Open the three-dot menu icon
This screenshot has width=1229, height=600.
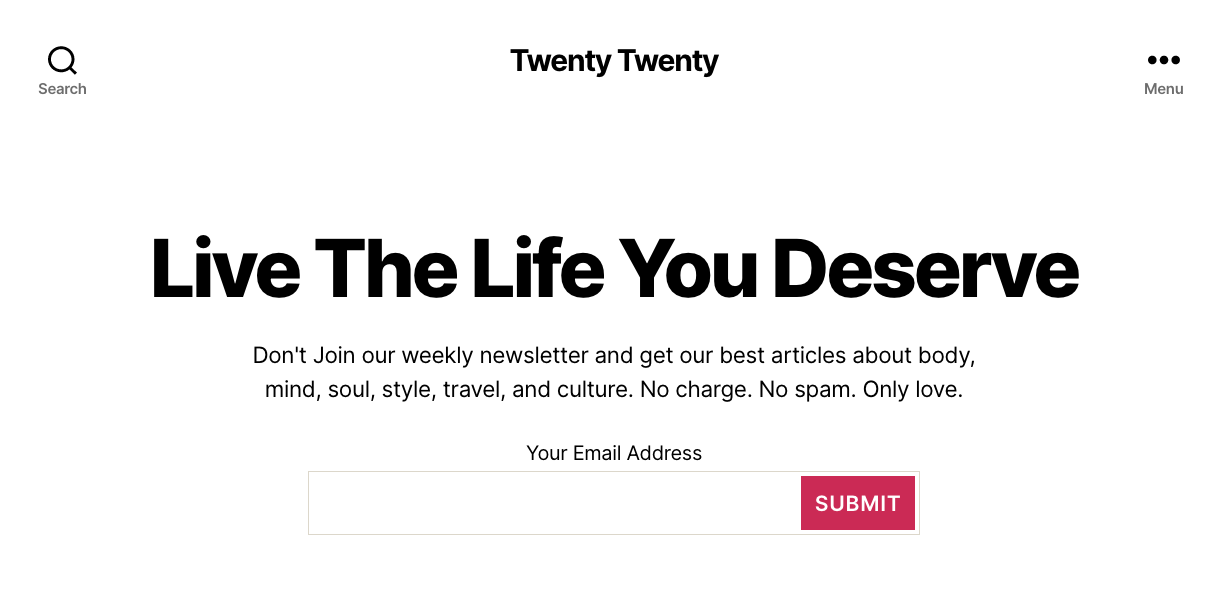pyautogui.click(x=1163, y=61)
